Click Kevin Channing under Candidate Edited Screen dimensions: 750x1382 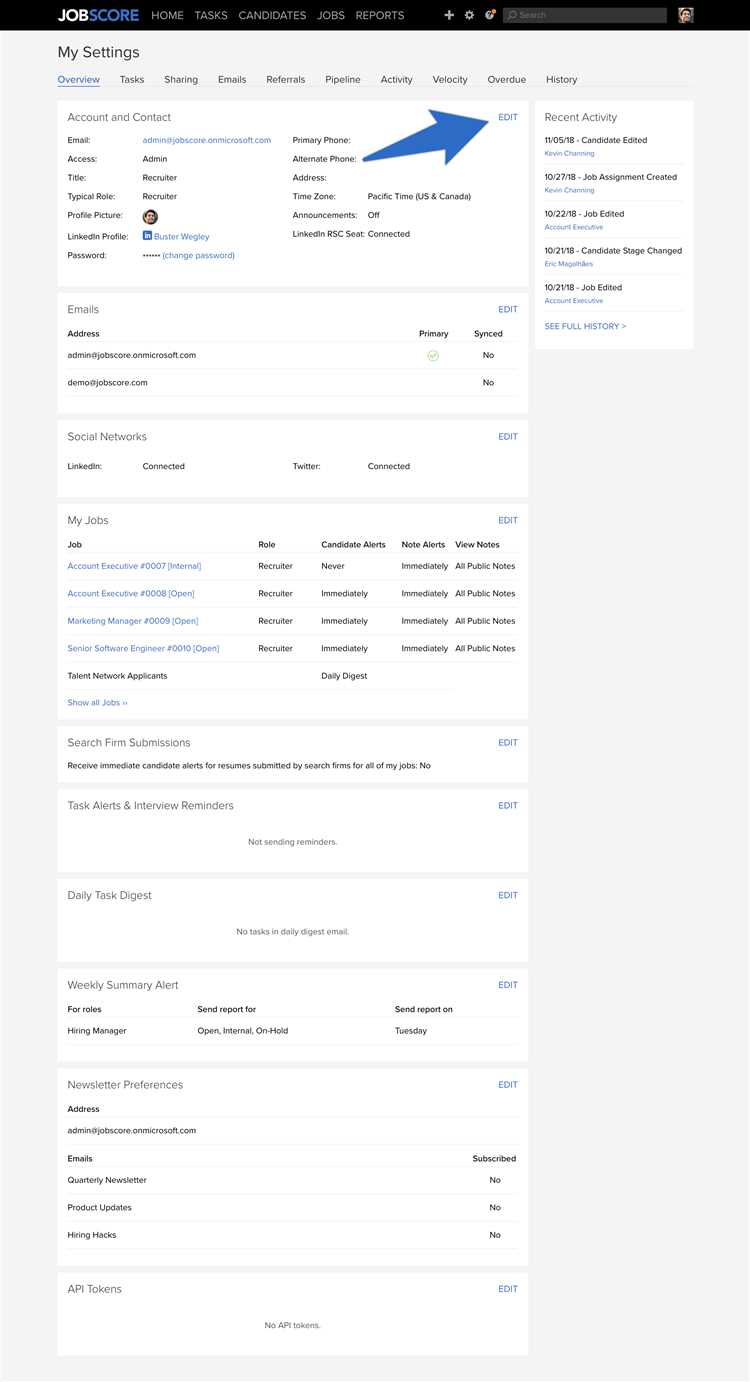click(x=569, y=153)
